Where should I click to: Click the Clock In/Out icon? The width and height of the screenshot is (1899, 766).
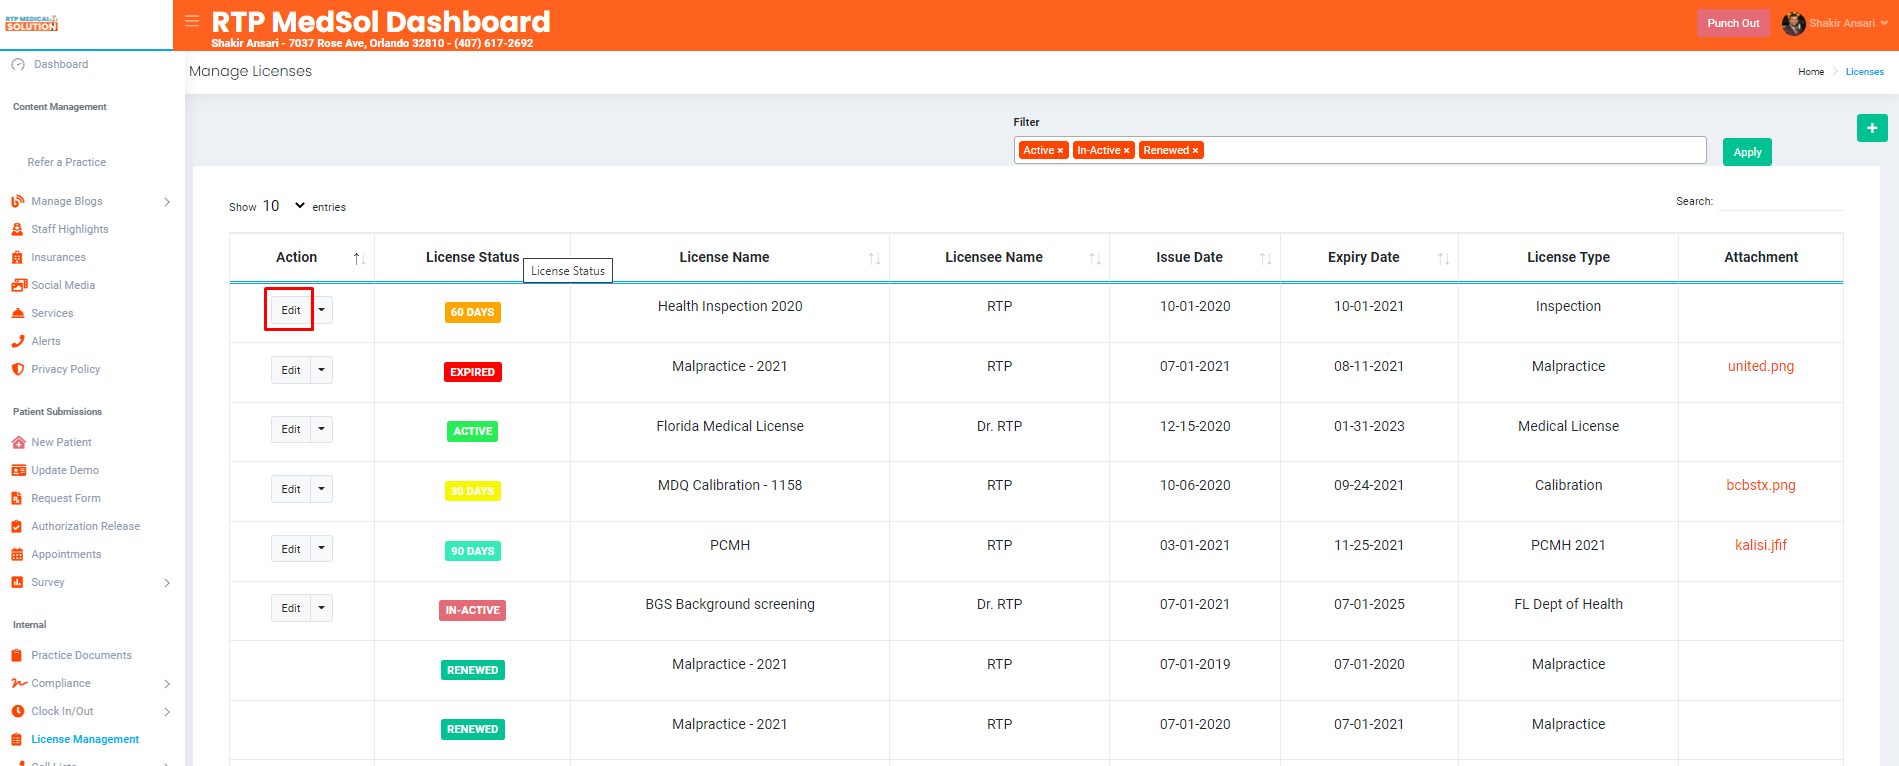pyautogui.click(x=18, y=711)
